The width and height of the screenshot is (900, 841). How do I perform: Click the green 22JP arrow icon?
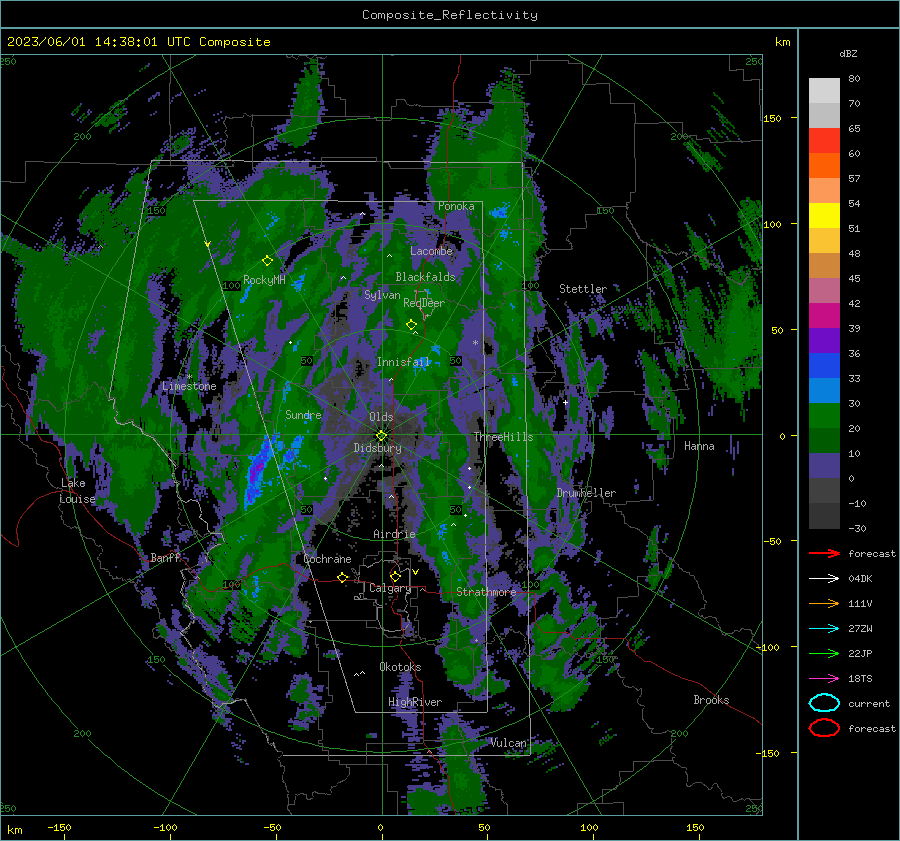[x=824, y=653]
